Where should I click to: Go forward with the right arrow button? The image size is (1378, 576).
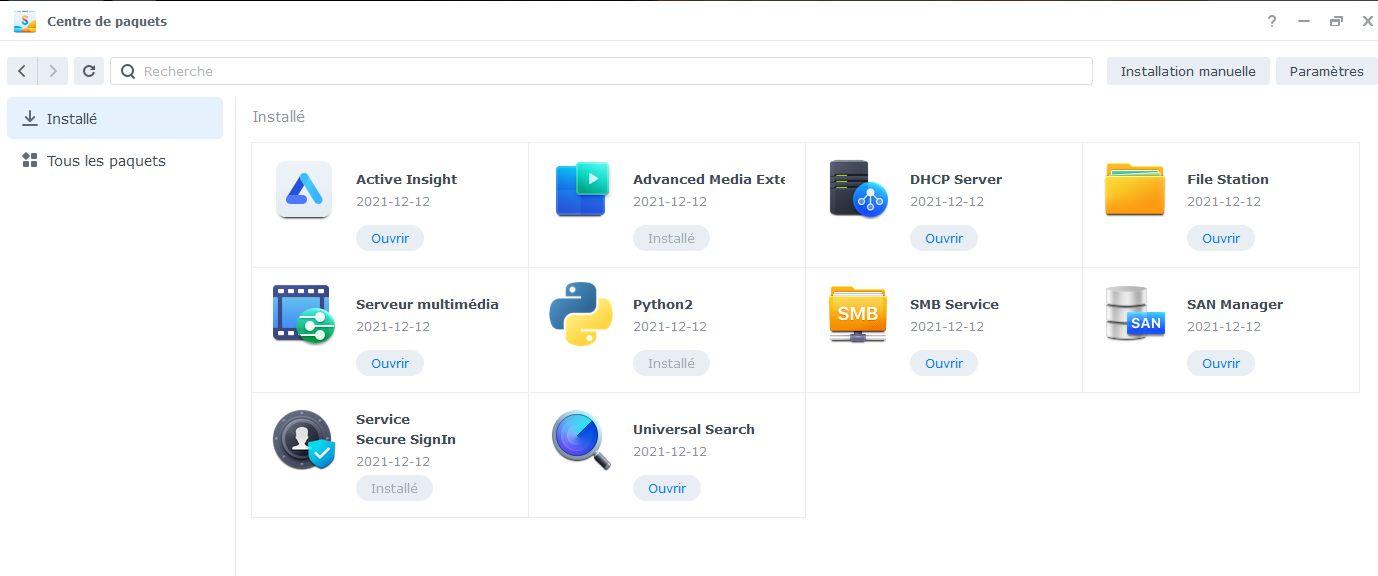[53, 71]
